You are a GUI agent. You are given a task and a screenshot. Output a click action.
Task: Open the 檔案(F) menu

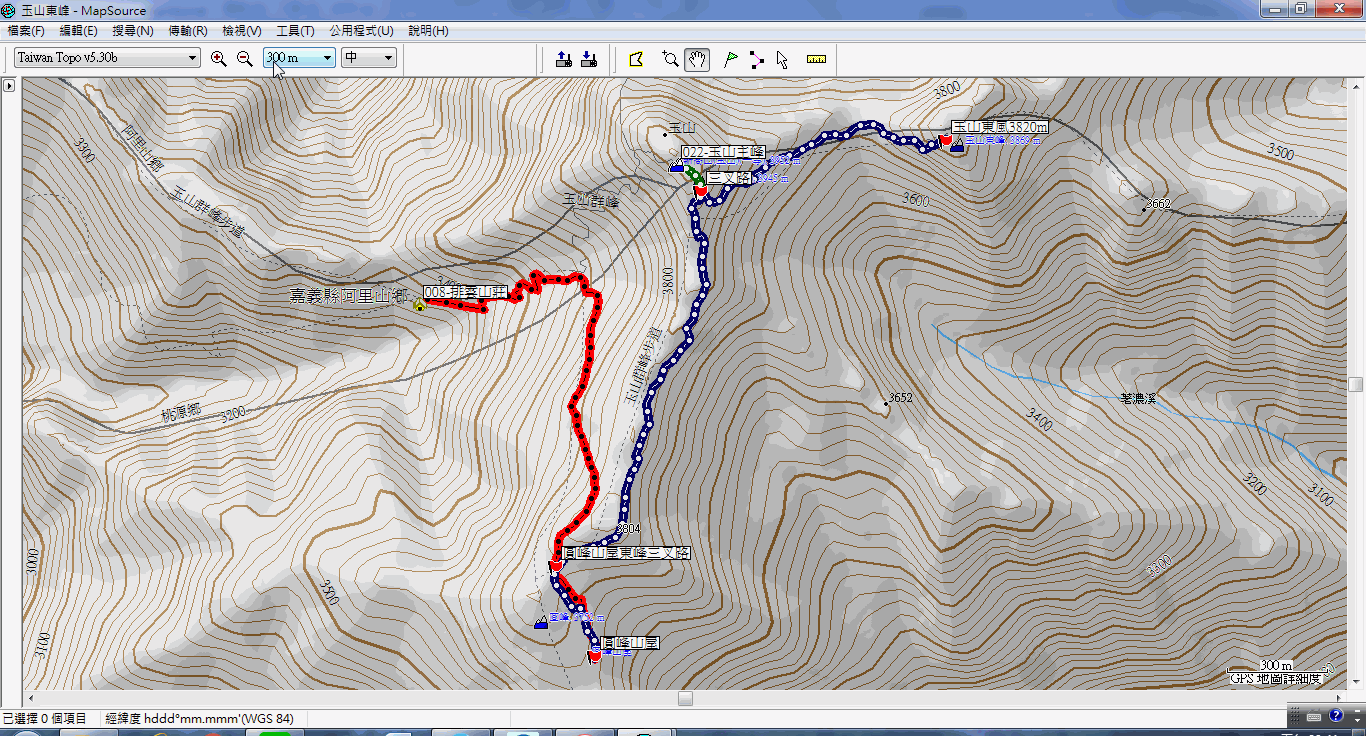[x=26, y=31]
